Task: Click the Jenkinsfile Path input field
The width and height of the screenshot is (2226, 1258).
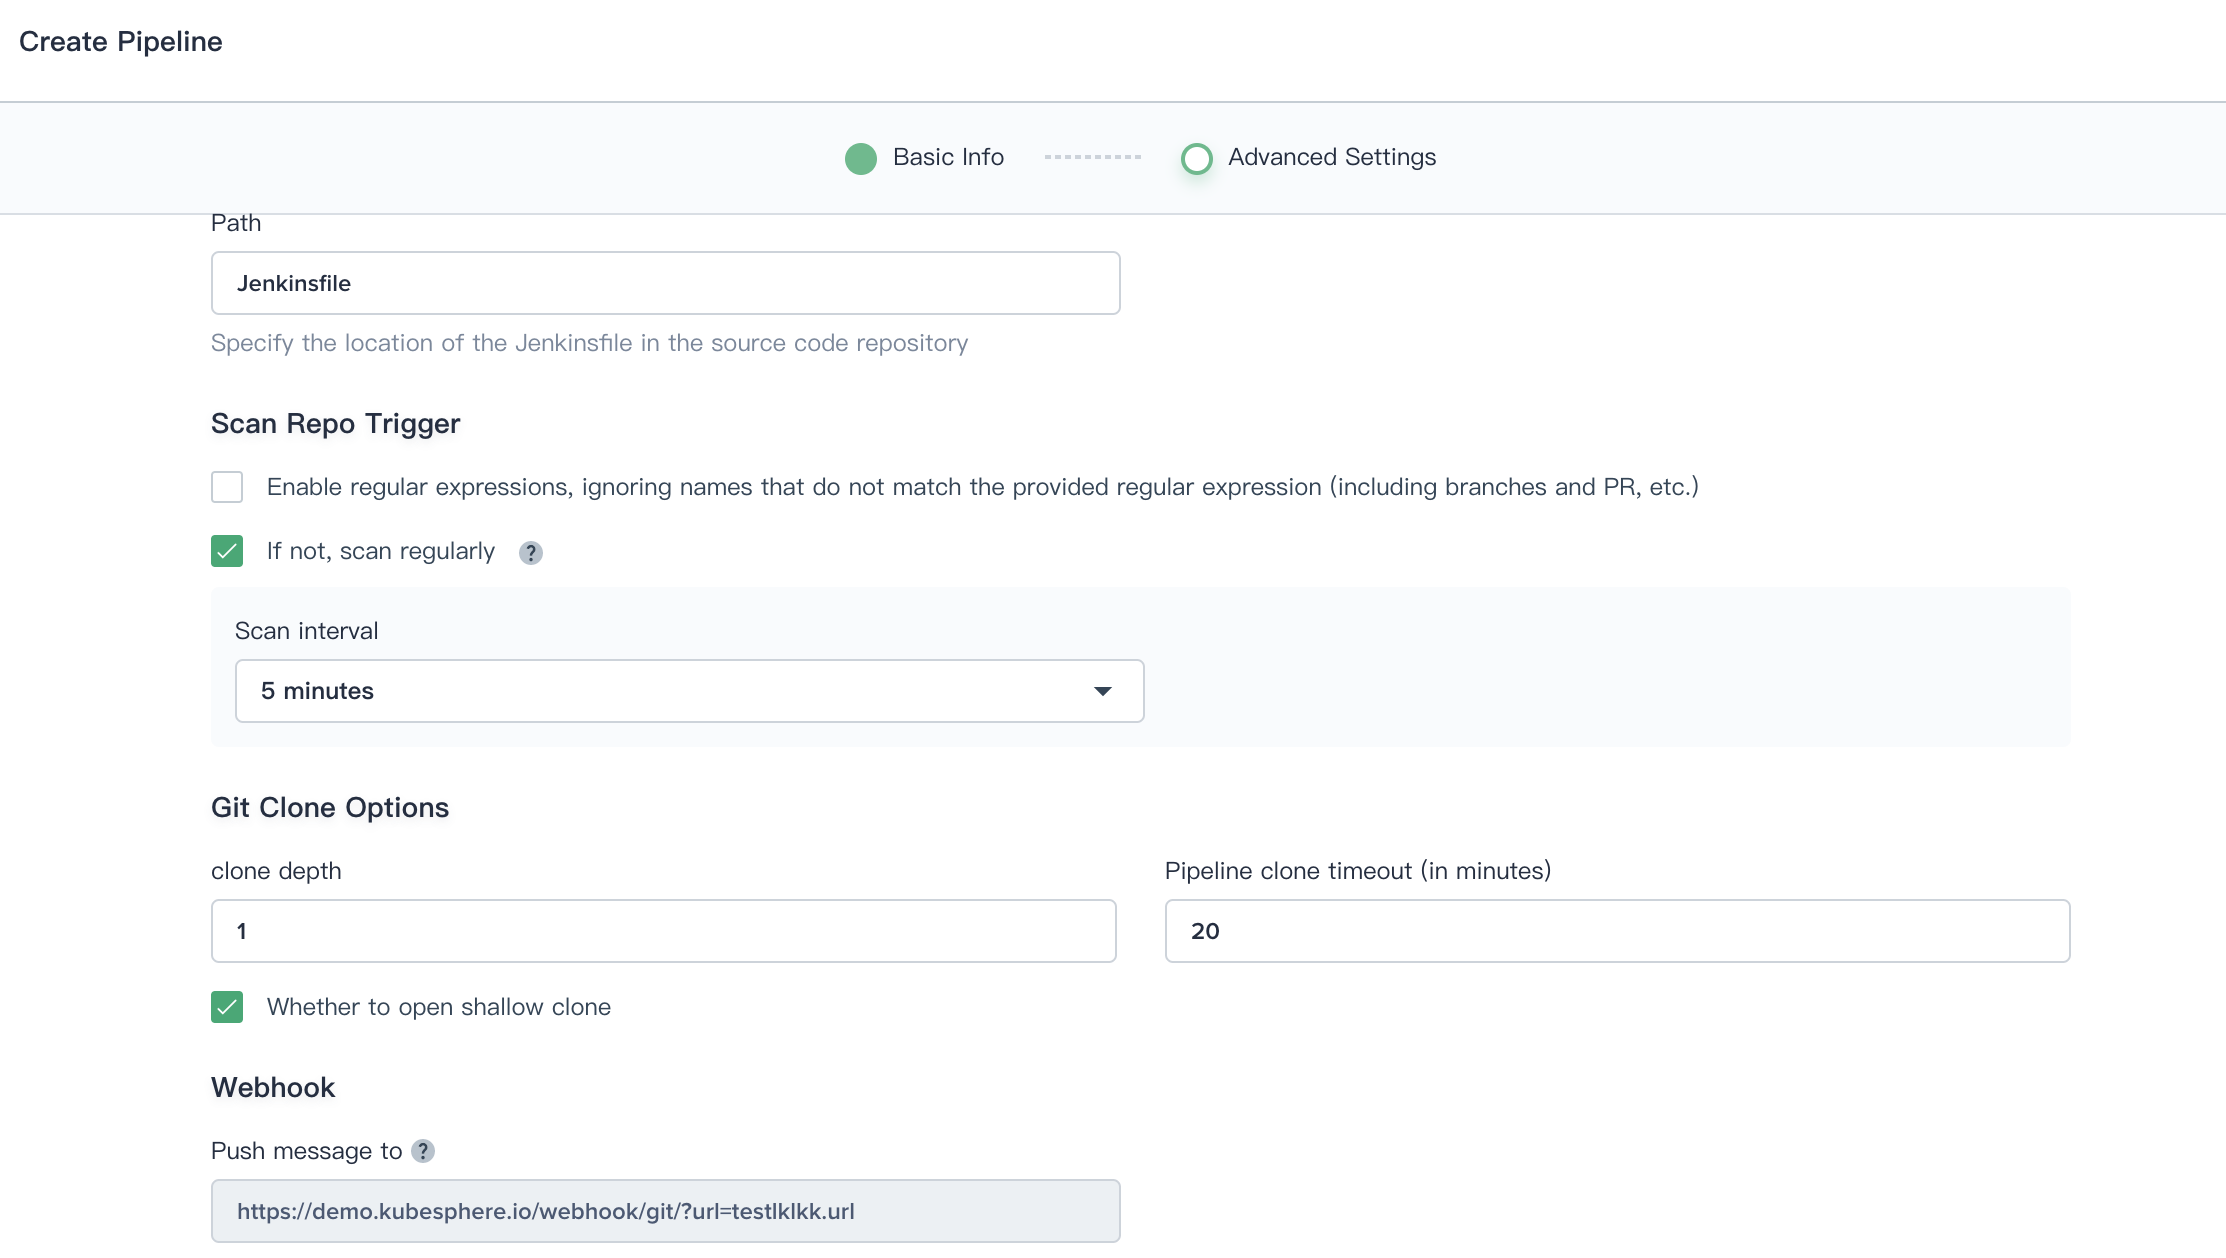Action: pyautogui.click(x=664, y=283)
